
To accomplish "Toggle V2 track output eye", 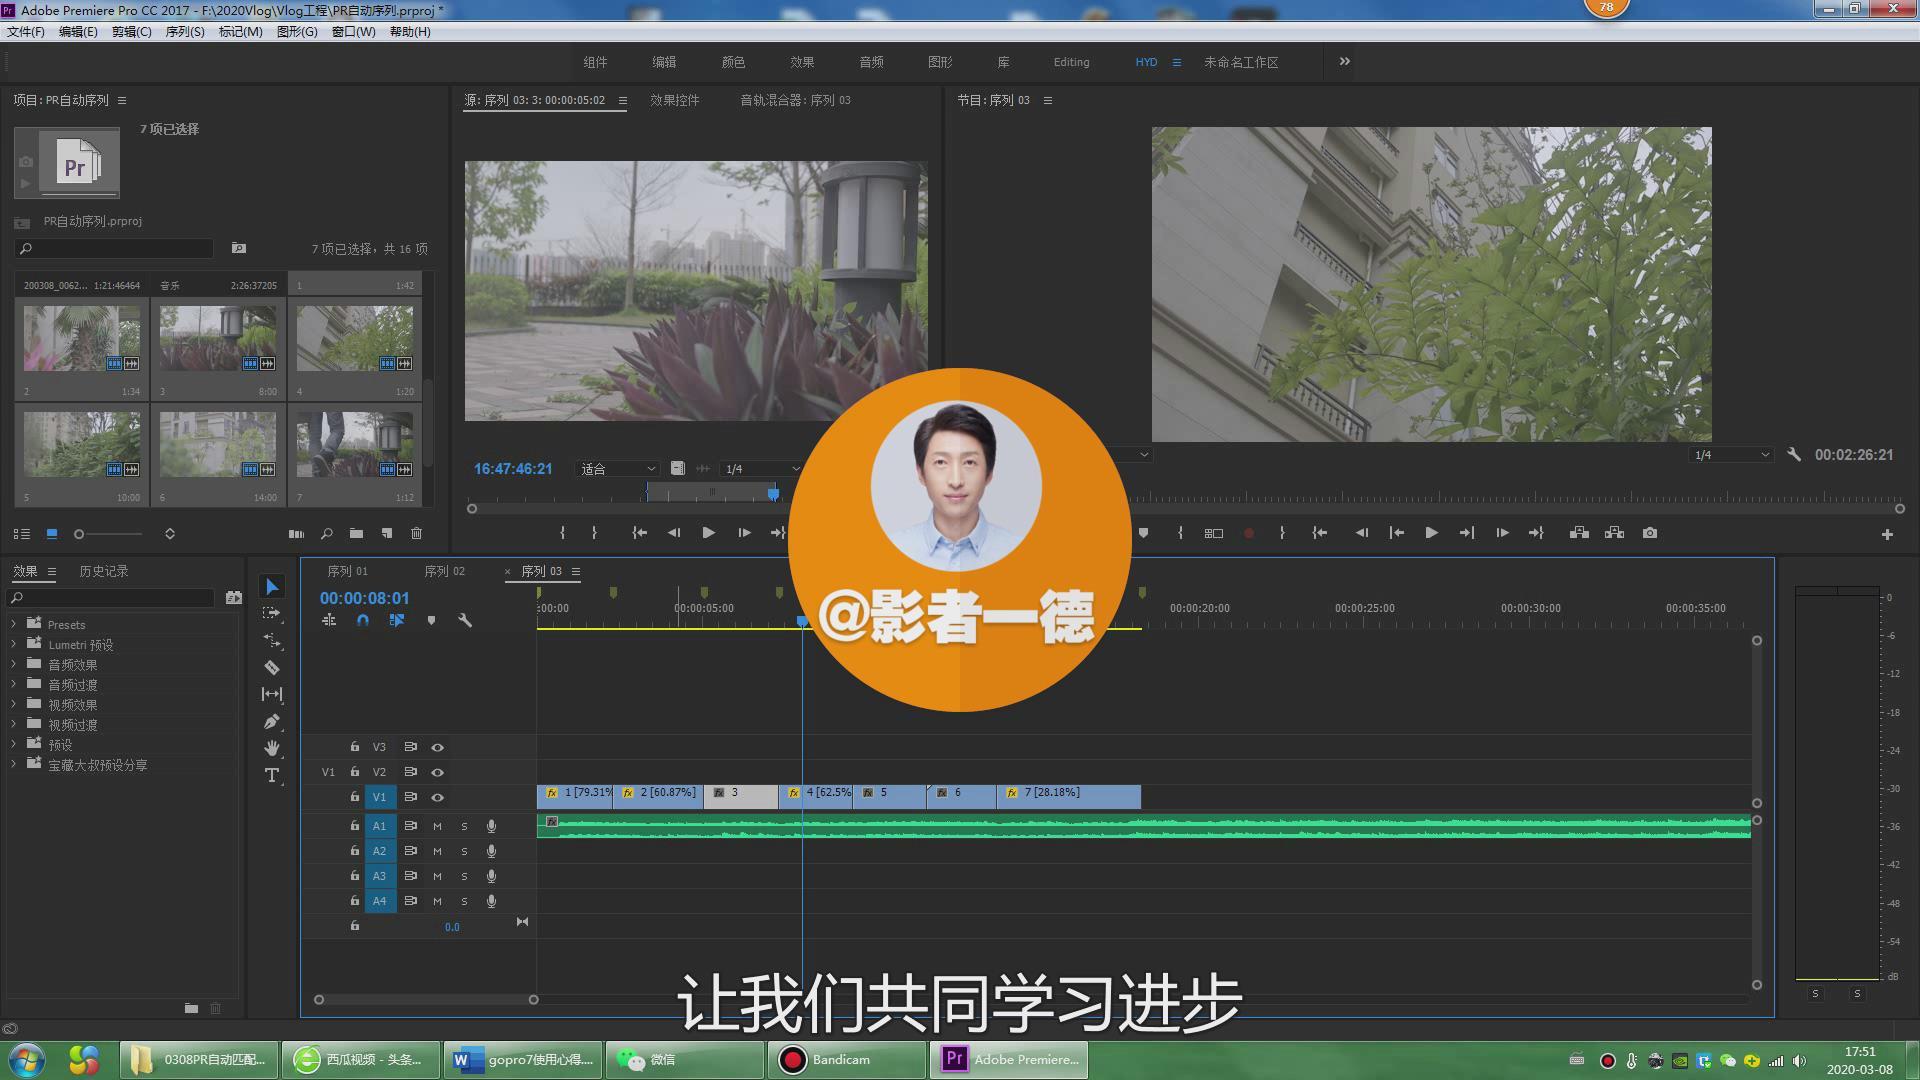I will click(x=437, y=772).
